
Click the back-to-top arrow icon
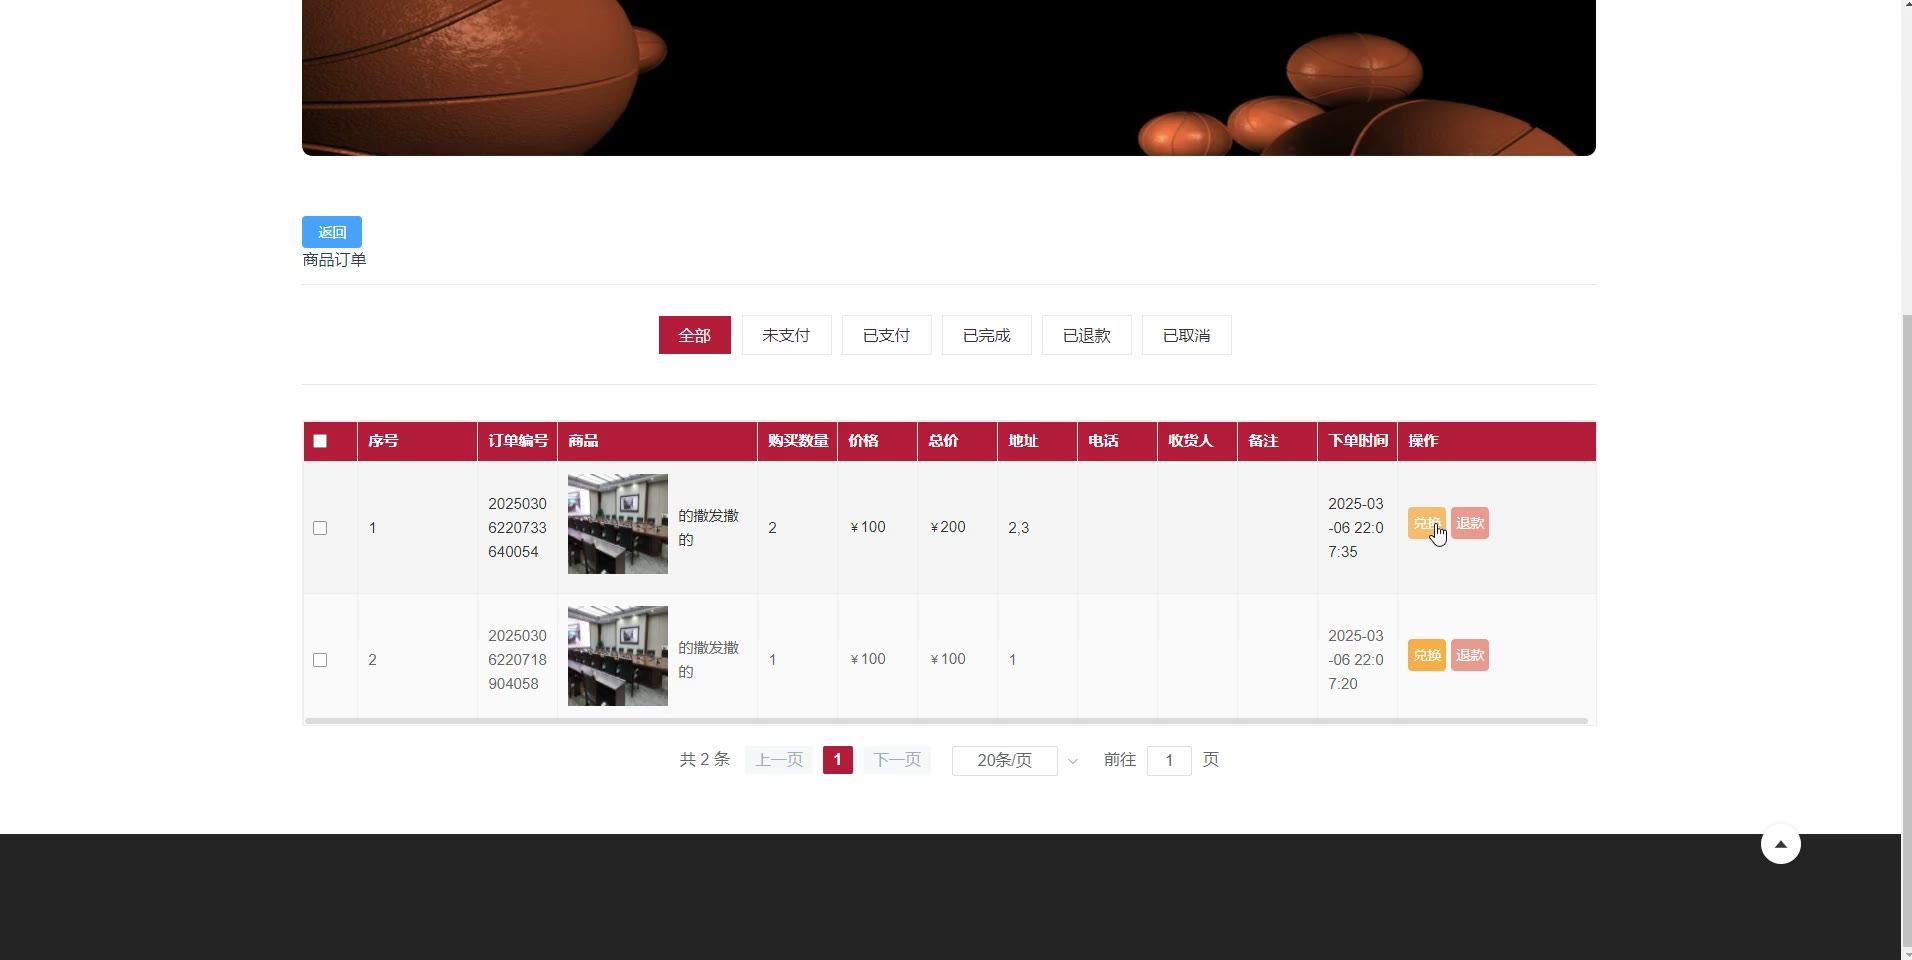pos(1780,844)
